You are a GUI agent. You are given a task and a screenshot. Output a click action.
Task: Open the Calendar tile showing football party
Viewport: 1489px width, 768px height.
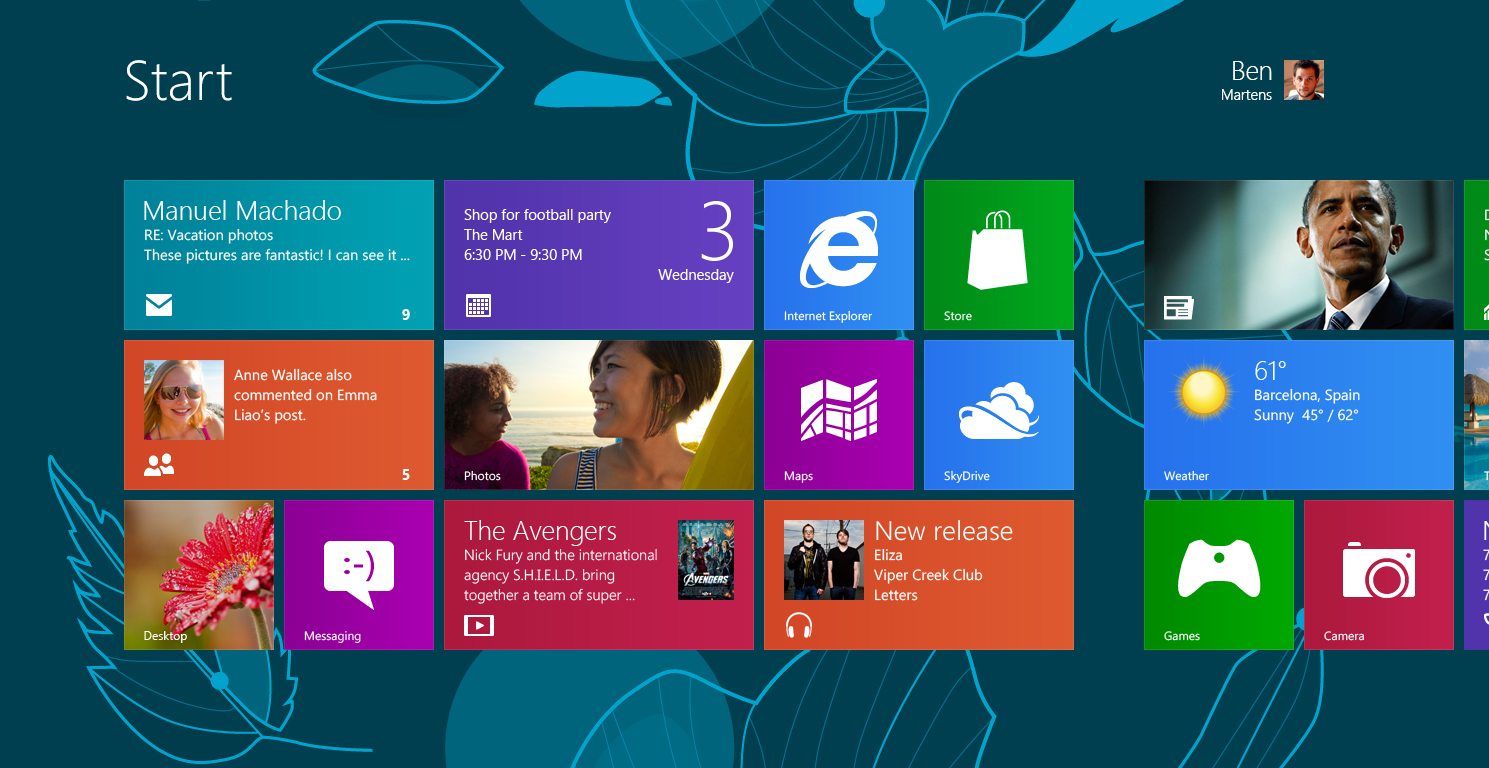coord(598,254)
